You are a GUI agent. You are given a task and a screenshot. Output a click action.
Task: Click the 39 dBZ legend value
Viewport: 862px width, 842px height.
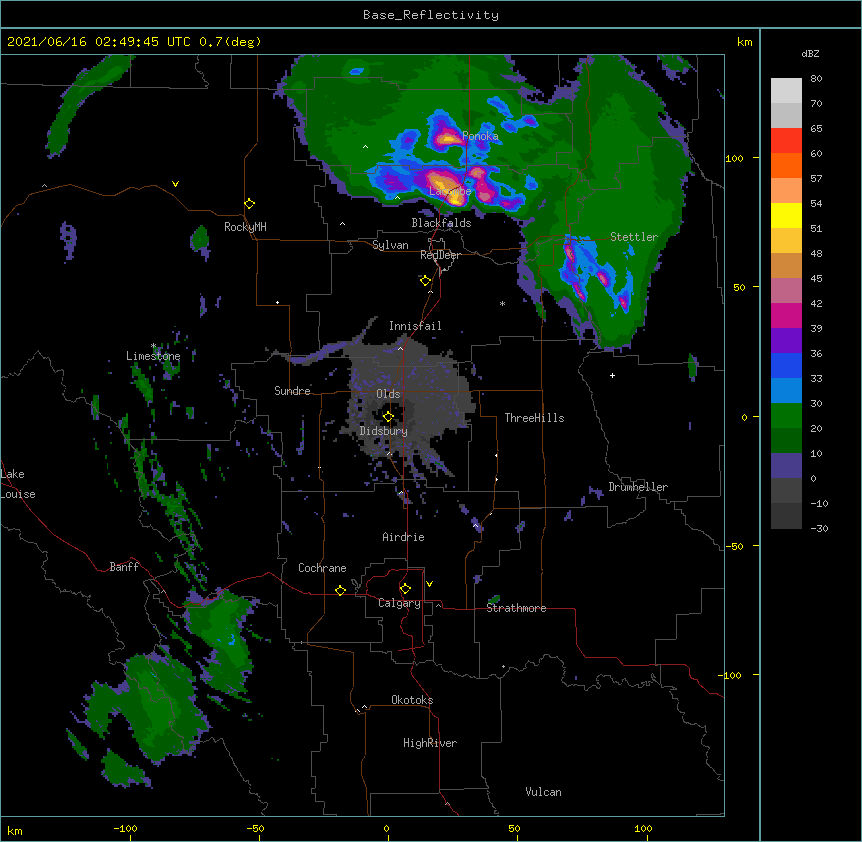816,329
